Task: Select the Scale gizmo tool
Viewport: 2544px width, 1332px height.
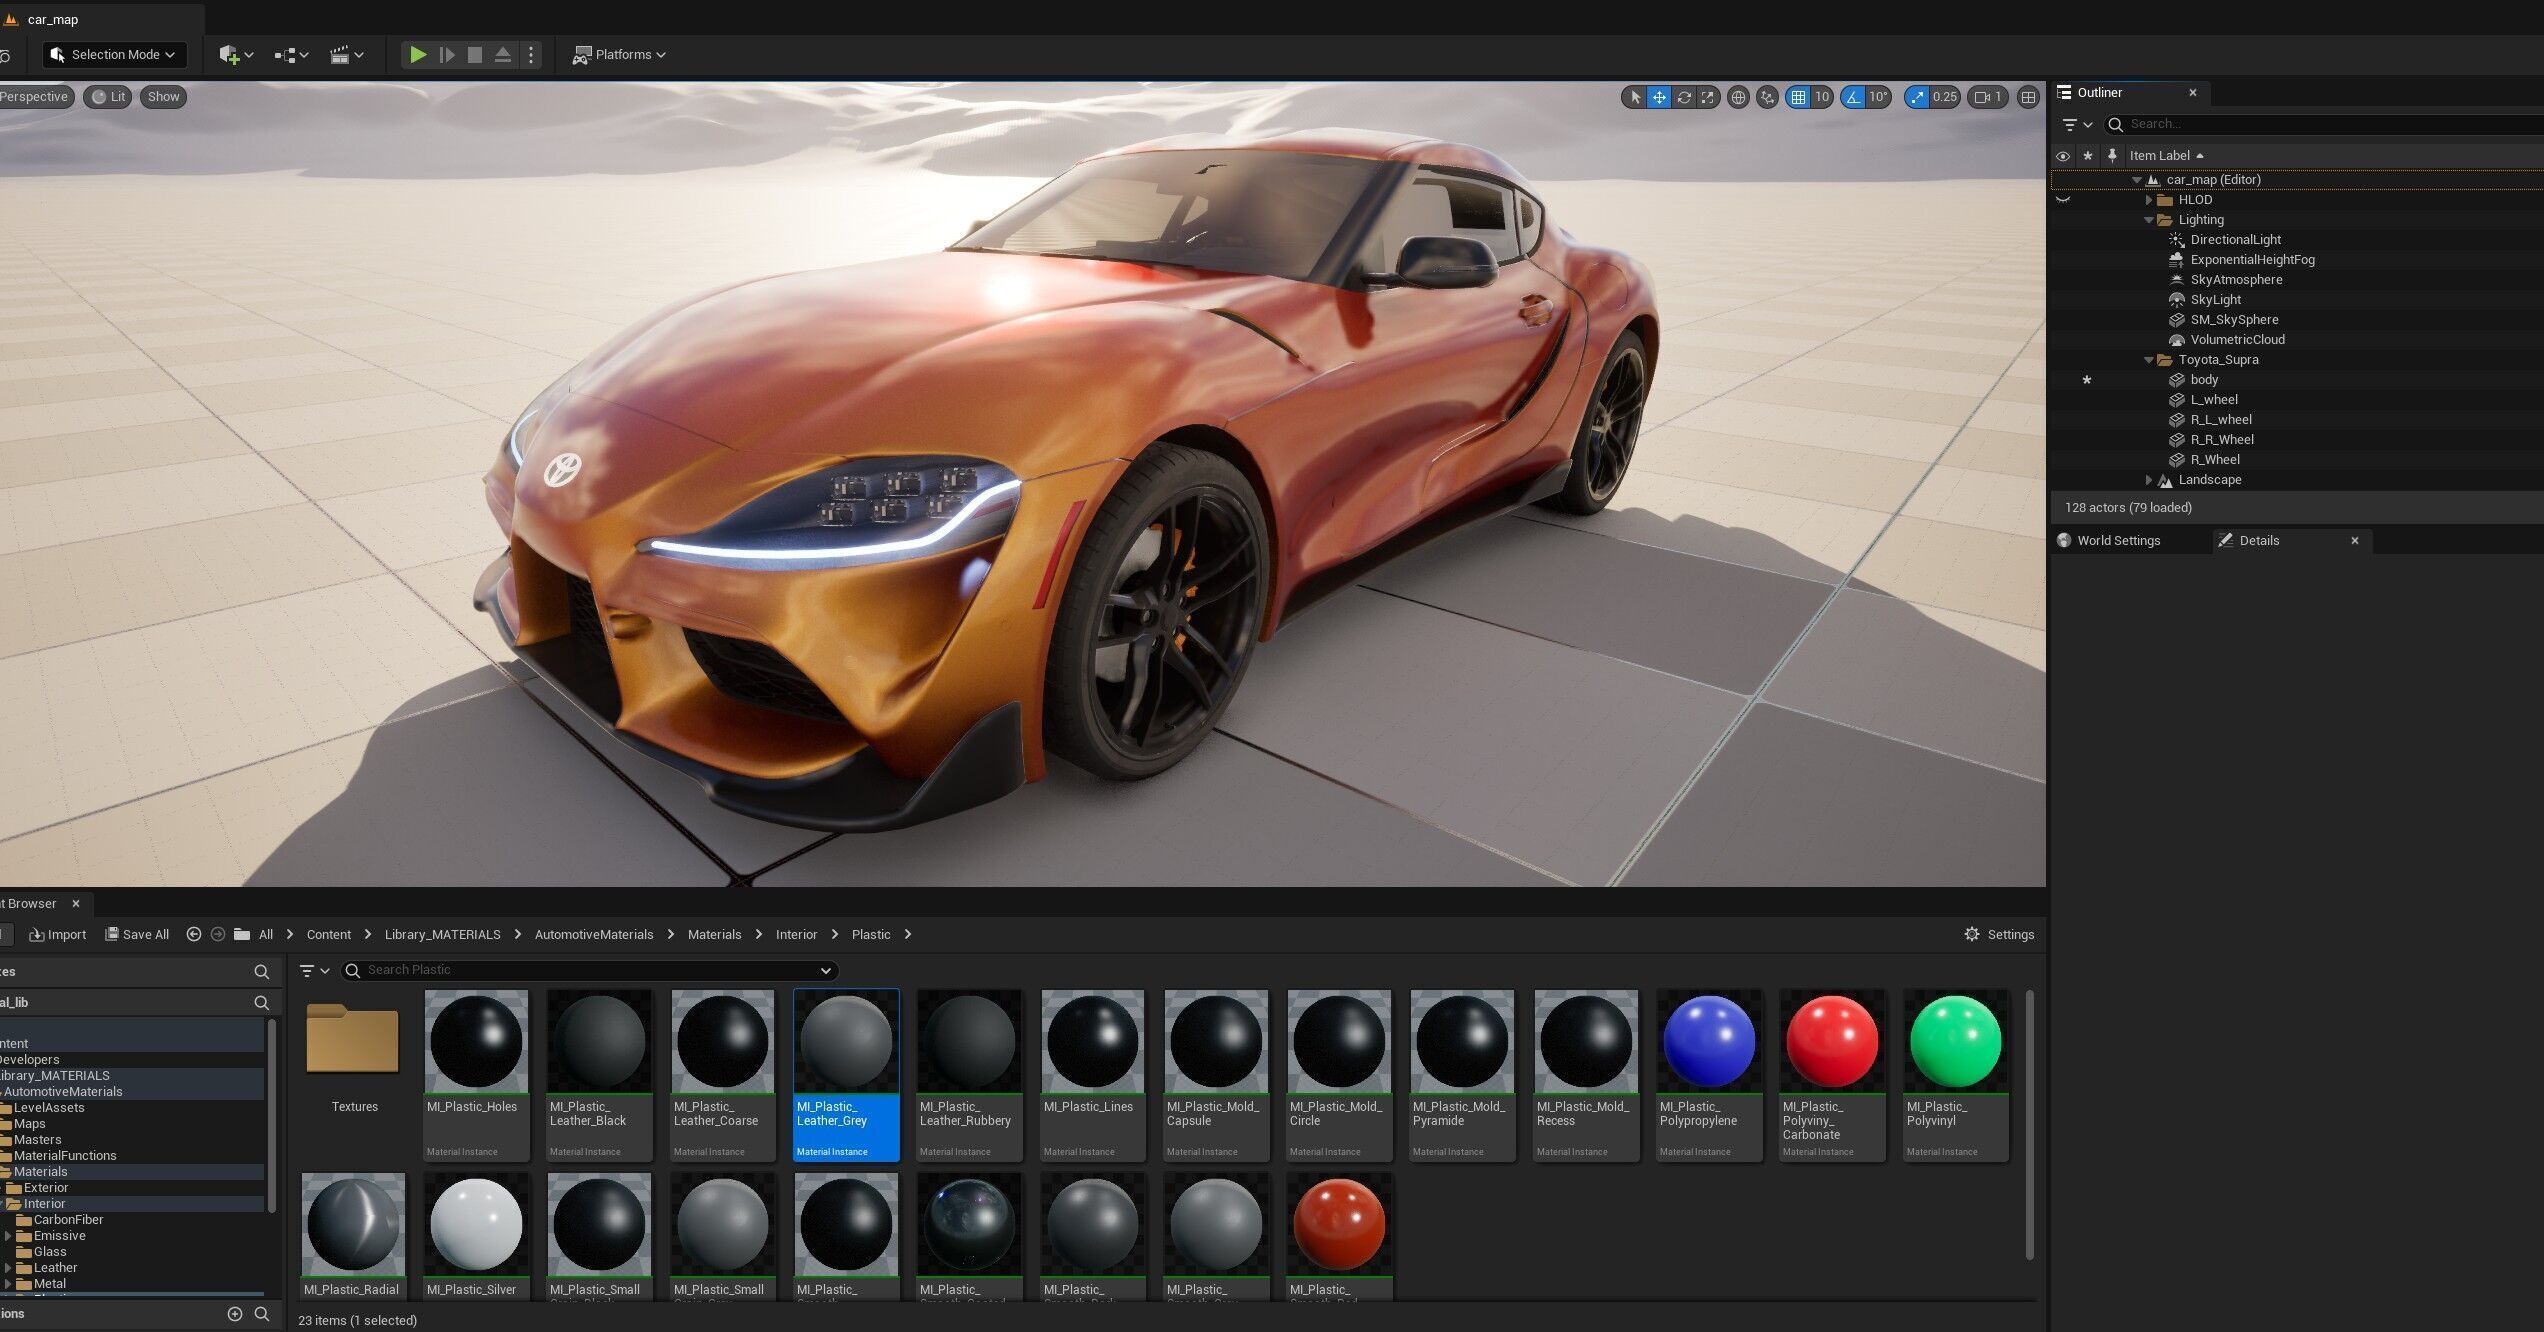Action: pos(1708,97)
